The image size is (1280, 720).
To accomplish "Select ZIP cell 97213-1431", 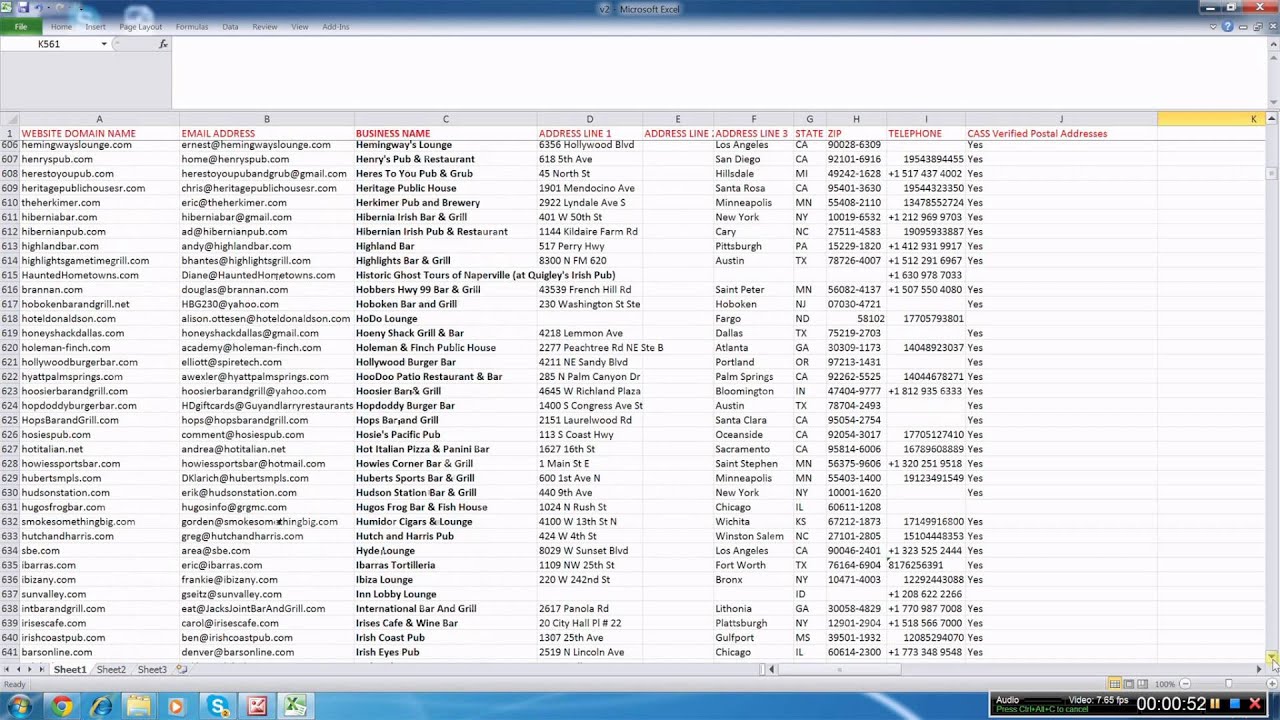I will point(855,362).
